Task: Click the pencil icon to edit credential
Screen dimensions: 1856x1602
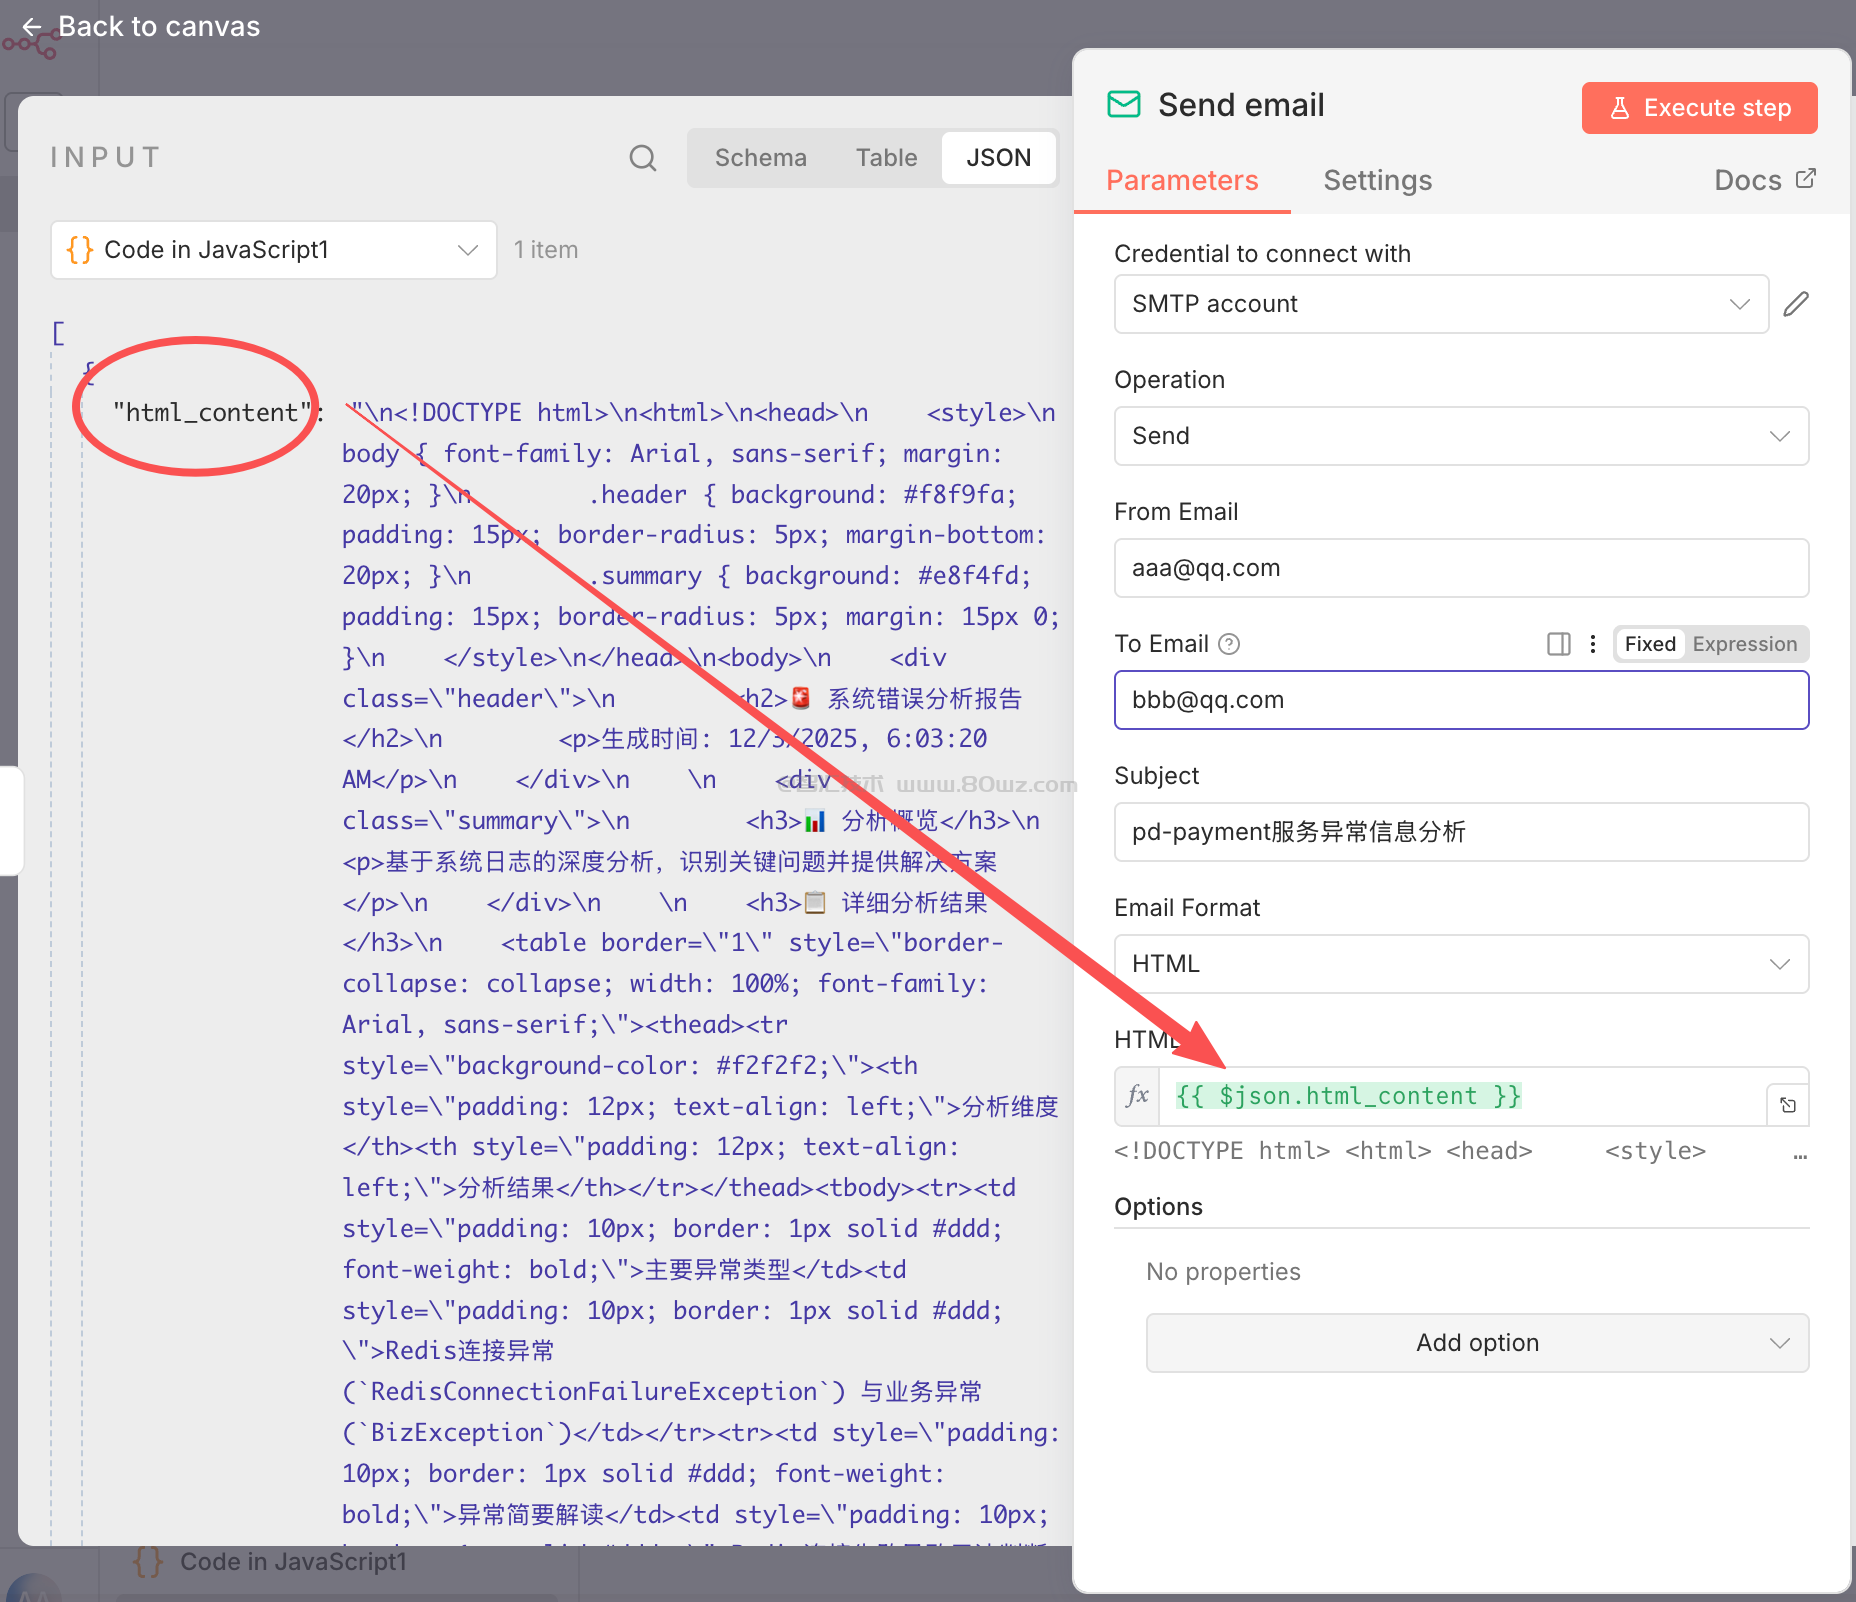Action: (1796, 304)
